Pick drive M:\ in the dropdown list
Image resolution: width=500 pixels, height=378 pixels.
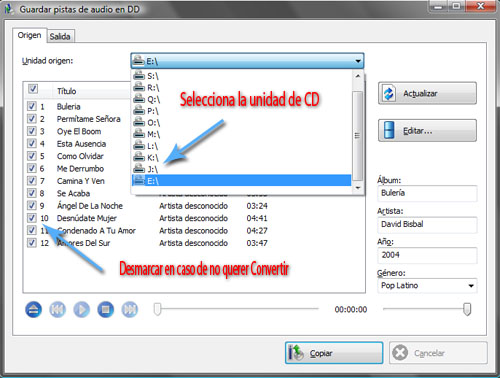(x=241, y=134)
